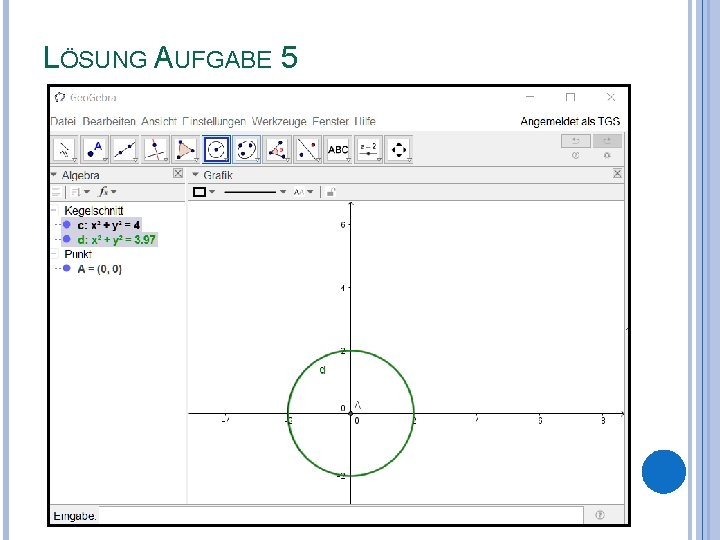This screenshot has width=720, height=540.
Task: Click the Kegelschnitt heading text
Action: pyautogui.click(x=94, y=210)
